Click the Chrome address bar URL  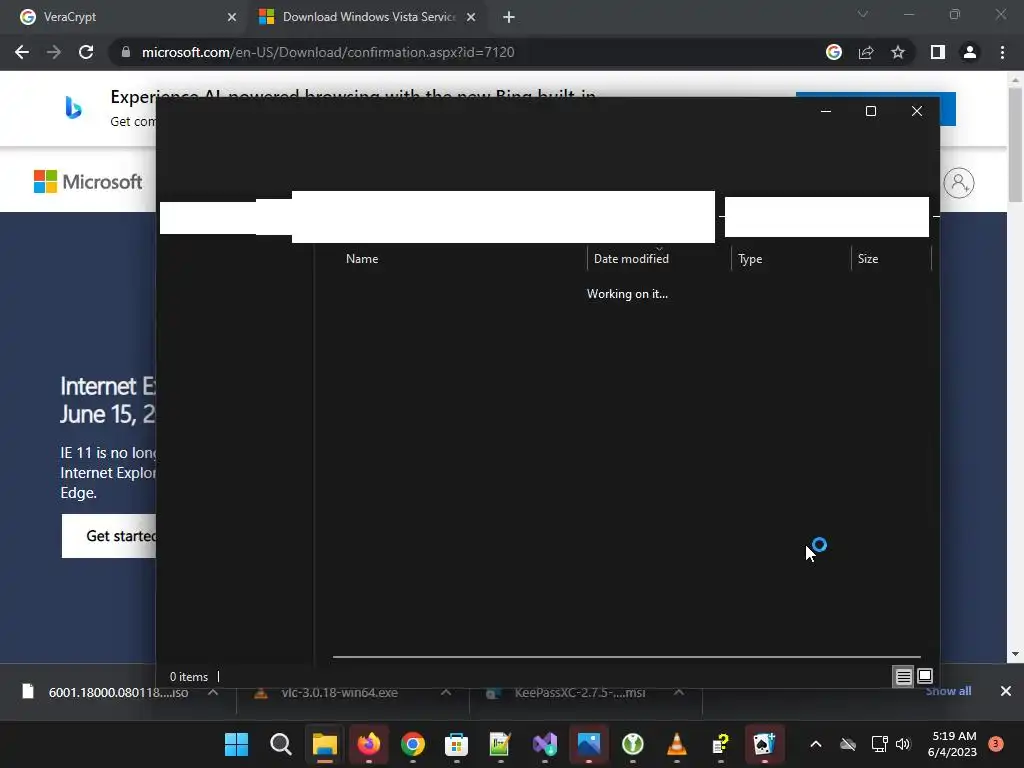pos(328,52)
